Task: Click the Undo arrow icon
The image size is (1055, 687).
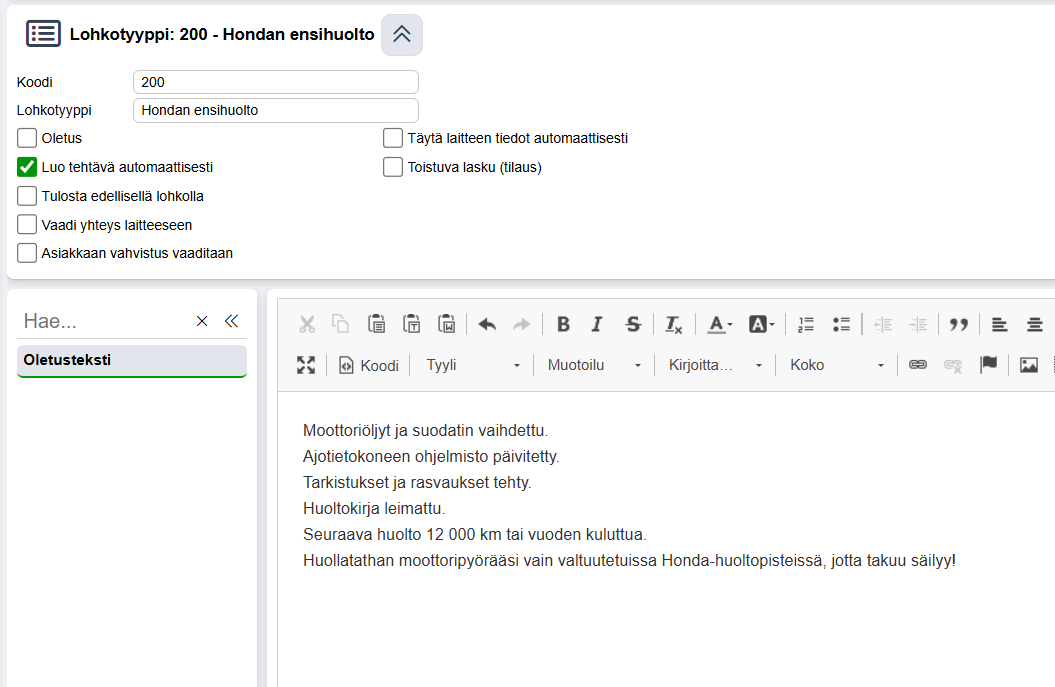Action: click(487, 324)
